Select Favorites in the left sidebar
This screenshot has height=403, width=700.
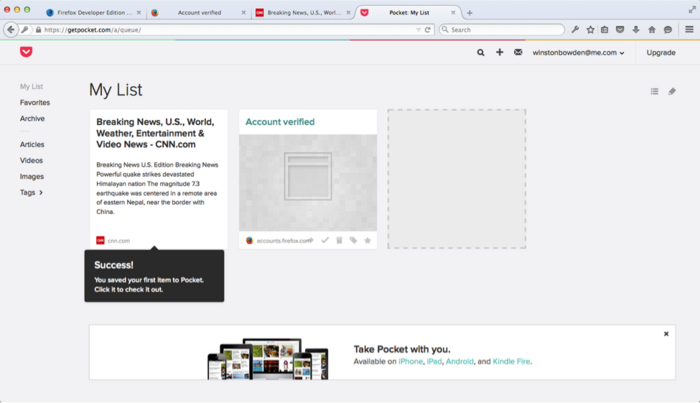[35, 103]
